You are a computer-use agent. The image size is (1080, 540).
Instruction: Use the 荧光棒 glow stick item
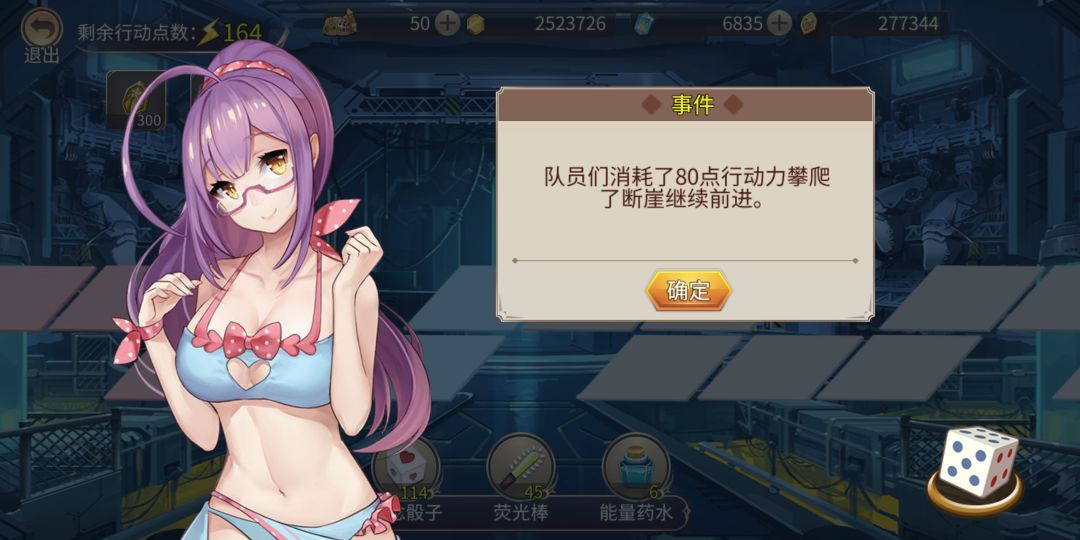[521, 467]
